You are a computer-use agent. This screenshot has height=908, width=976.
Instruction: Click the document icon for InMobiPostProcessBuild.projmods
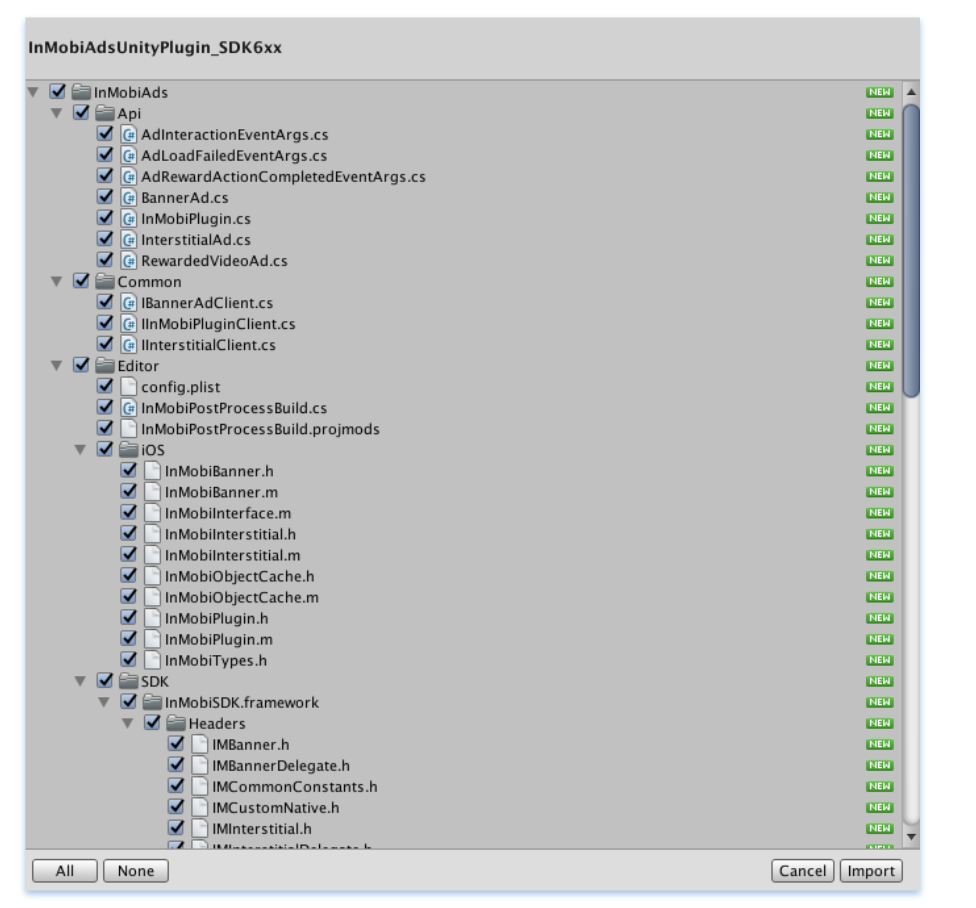click(x=129, y=429)
